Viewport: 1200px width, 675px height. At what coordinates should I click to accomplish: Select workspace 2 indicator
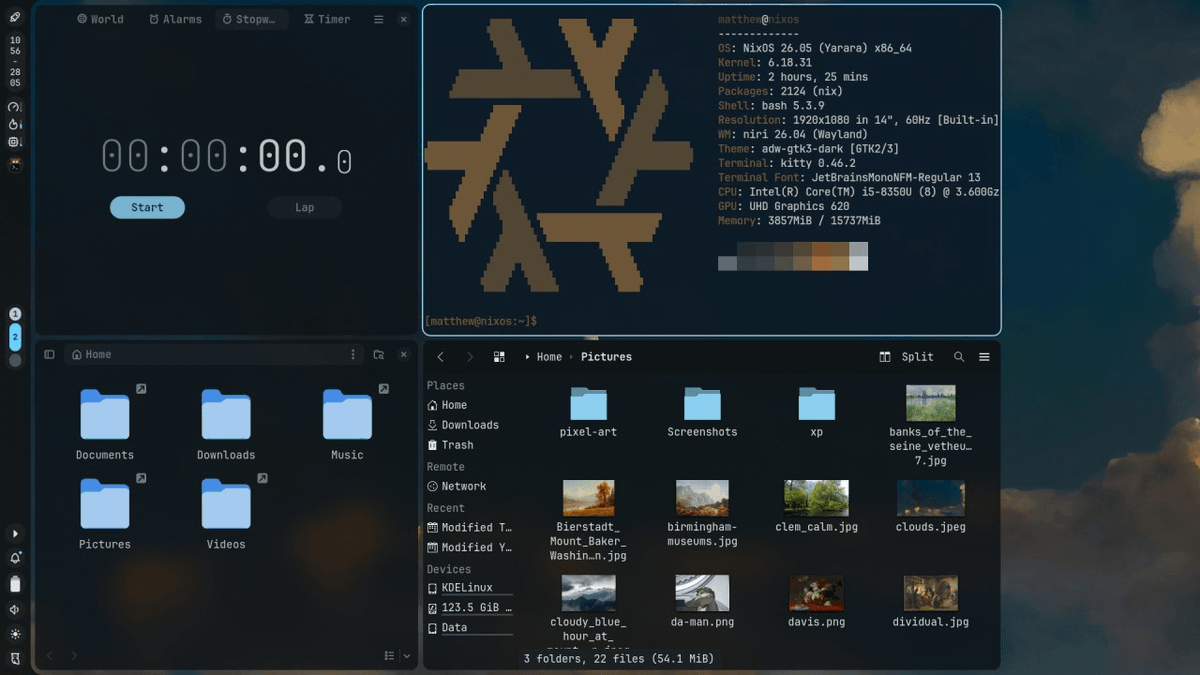click(x=15, y=337)
